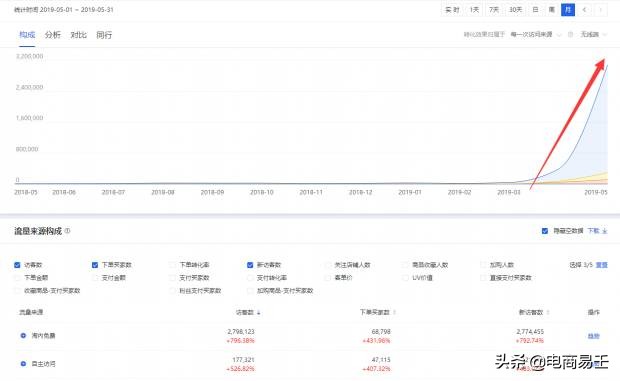
Task: Check the 下单转化率 metric checkbox
Action: [x=172, y=265]
